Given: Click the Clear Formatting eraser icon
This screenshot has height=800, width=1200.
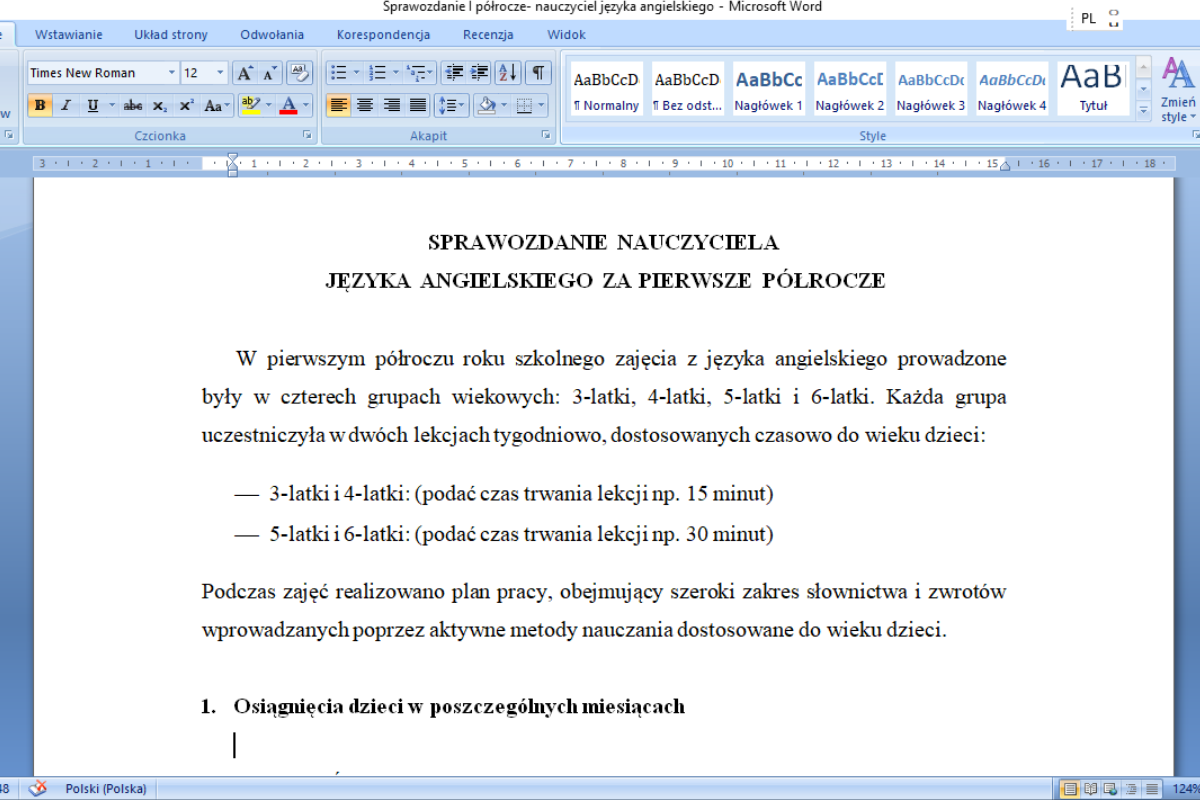Looking at the screenshot, I should click(x=299, y=73).
